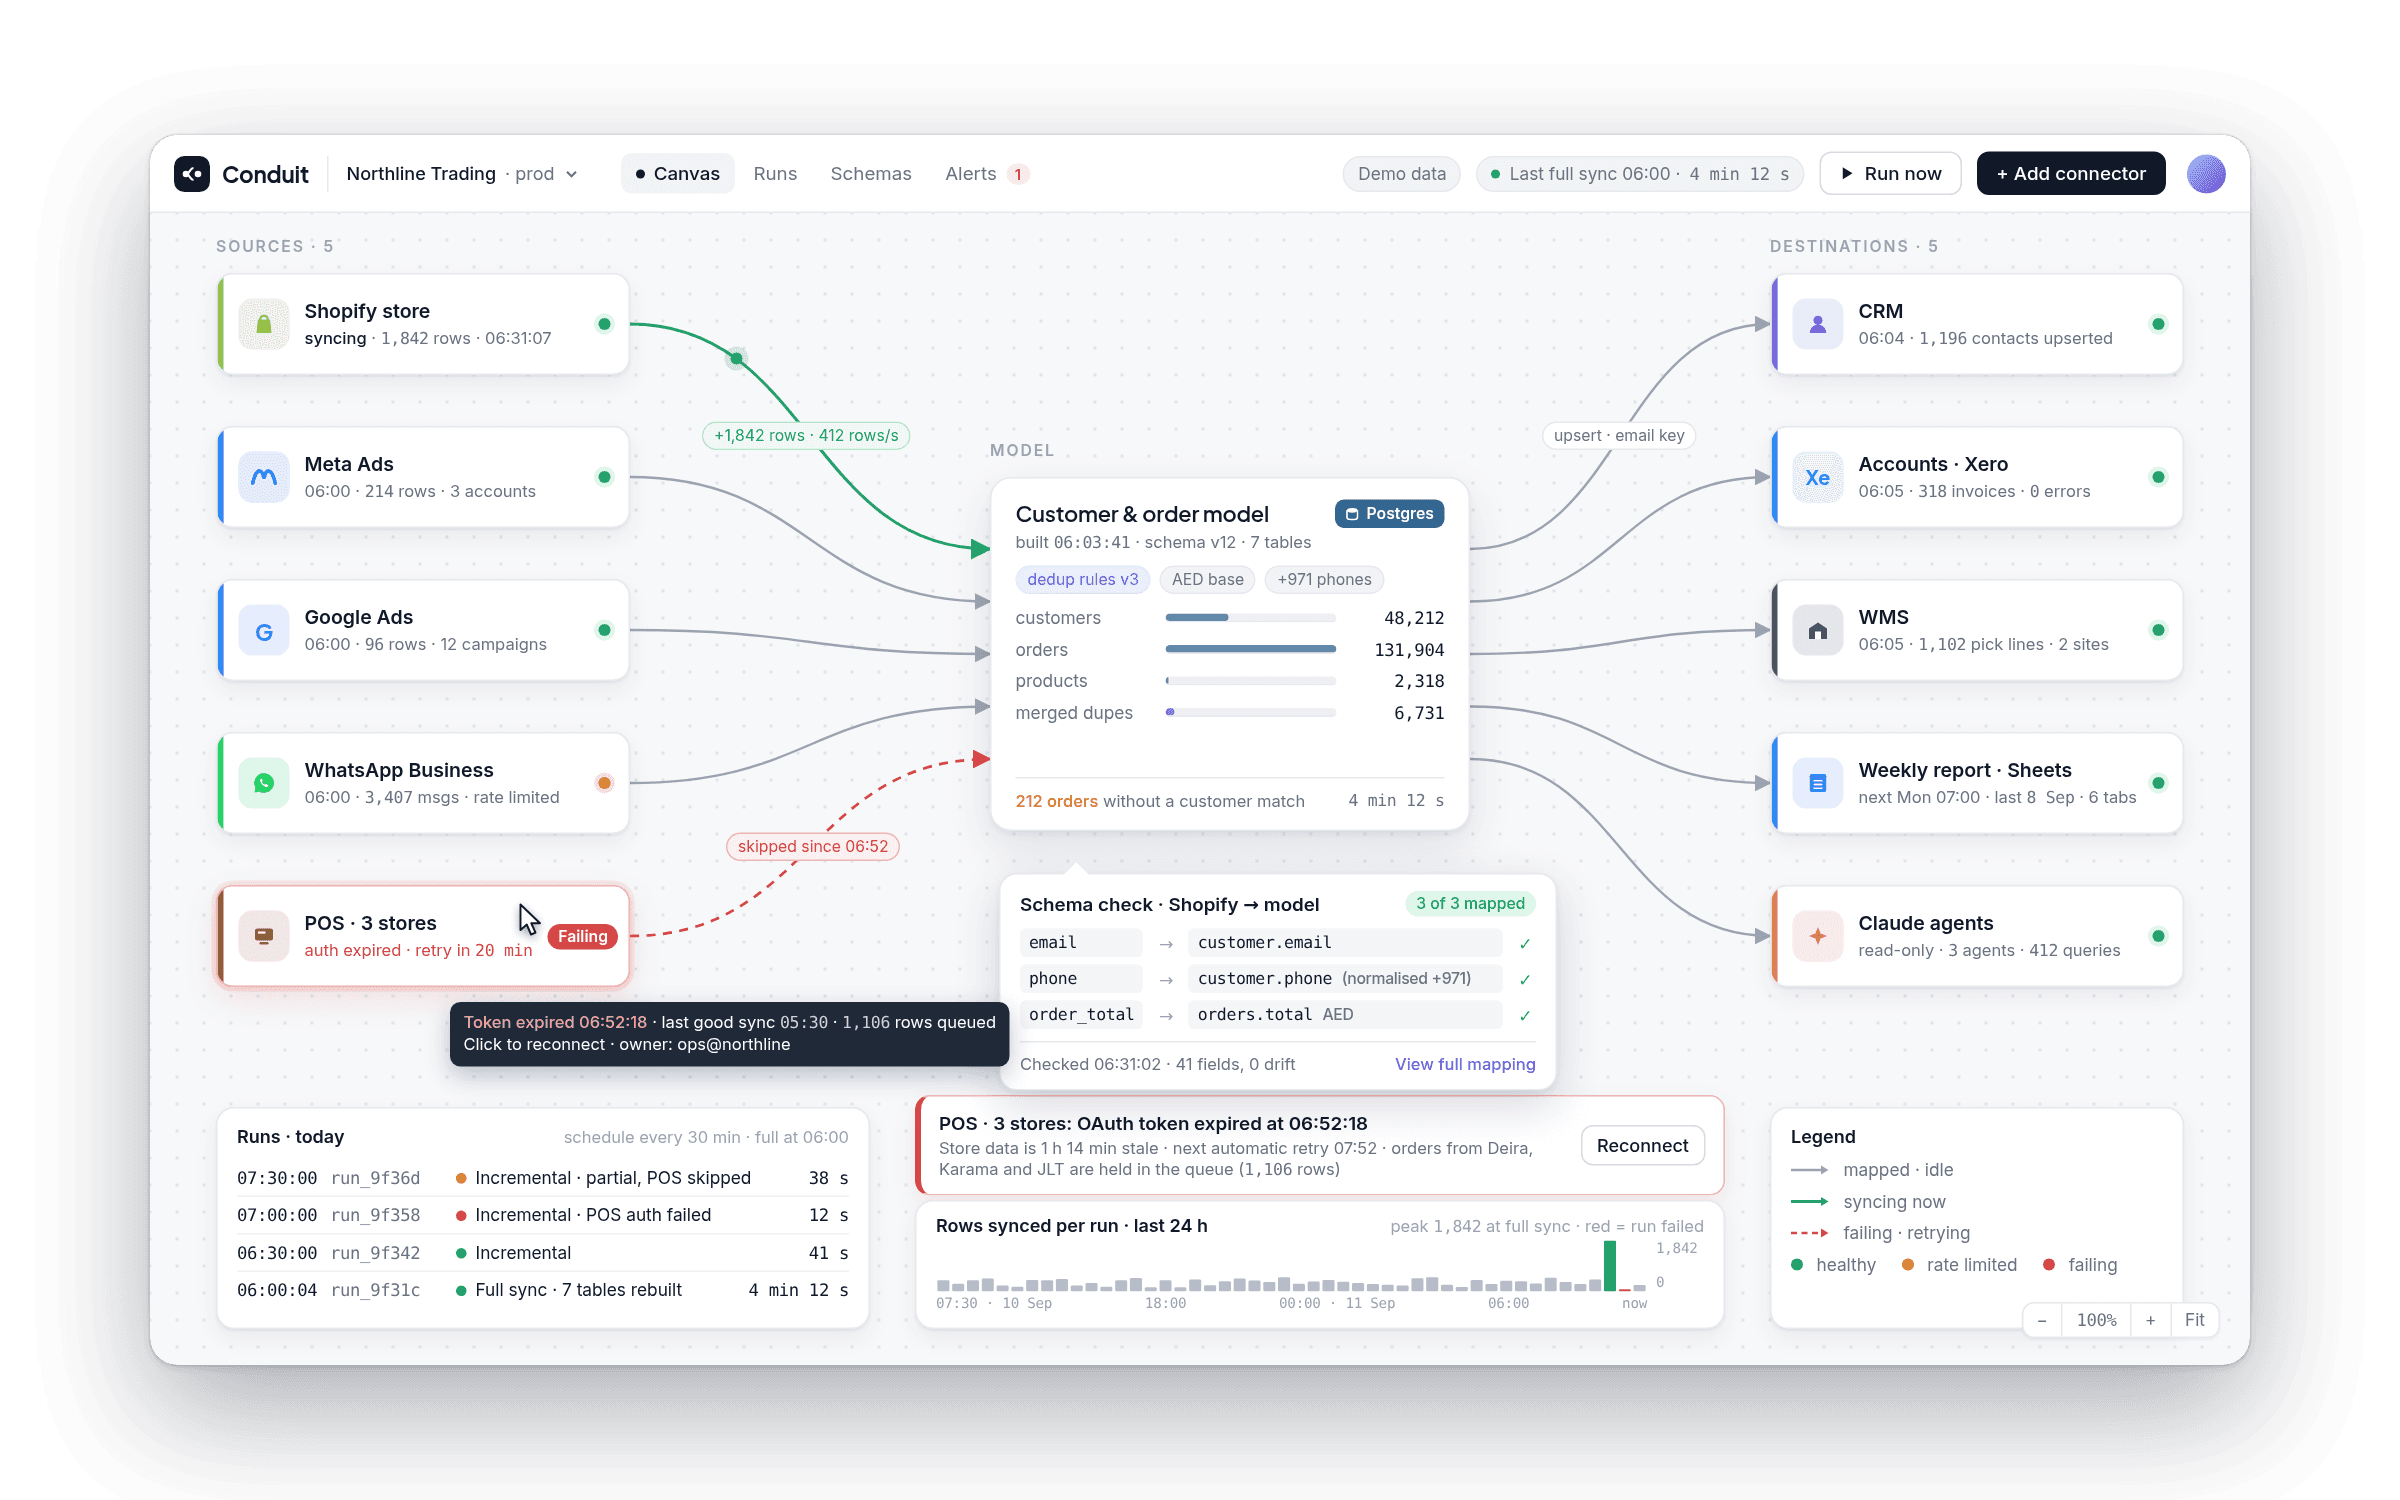Click the merged dupes progress bar
The height and width of the screenshot is (1500, 2400).
tap(1250, 713)
